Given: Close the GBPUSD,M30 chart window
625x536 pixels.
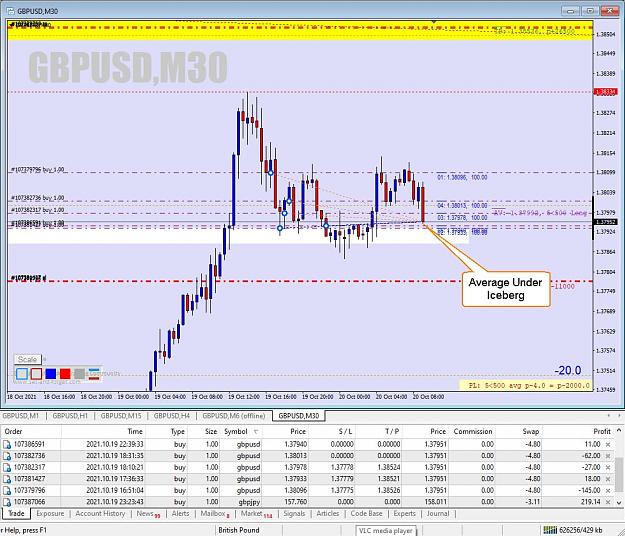Looking at the screenshot, I should tap(609, 11).
